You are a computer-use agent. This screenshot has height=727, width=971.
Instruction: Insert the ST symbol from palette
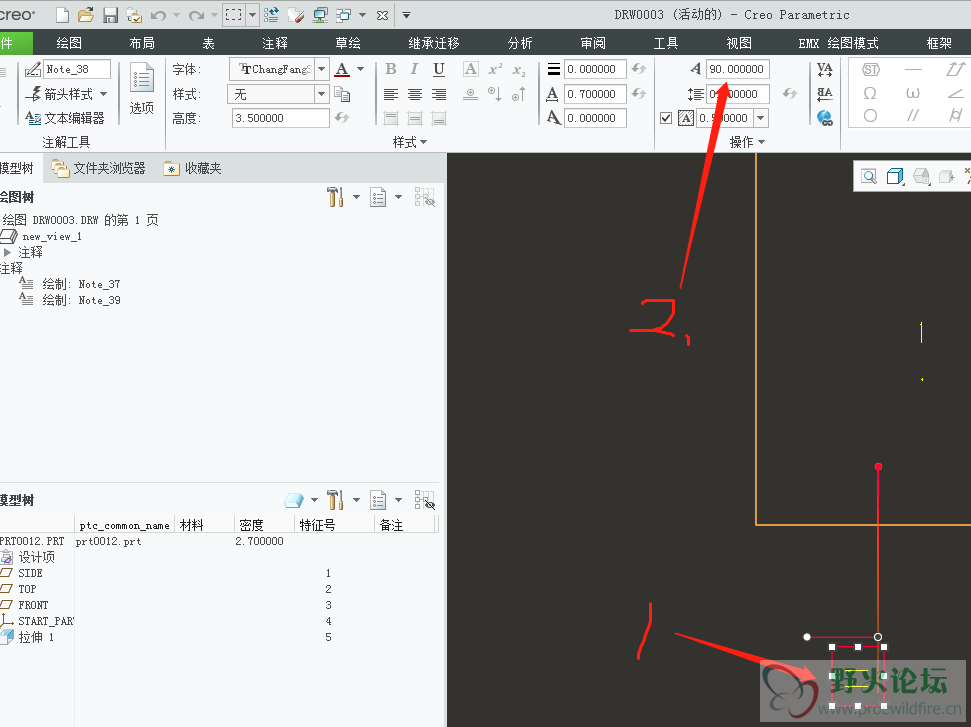[x=871, y=69]
